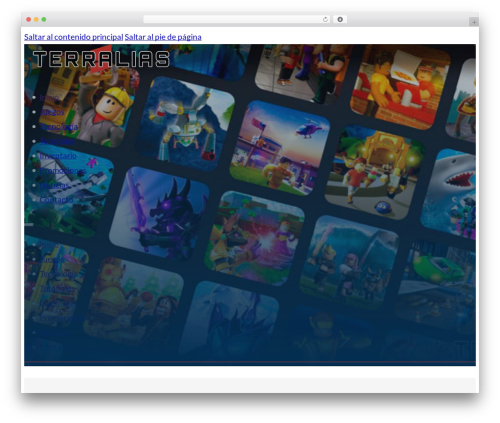
Task: Focus the browser address bar
Action: click(237, 20)
